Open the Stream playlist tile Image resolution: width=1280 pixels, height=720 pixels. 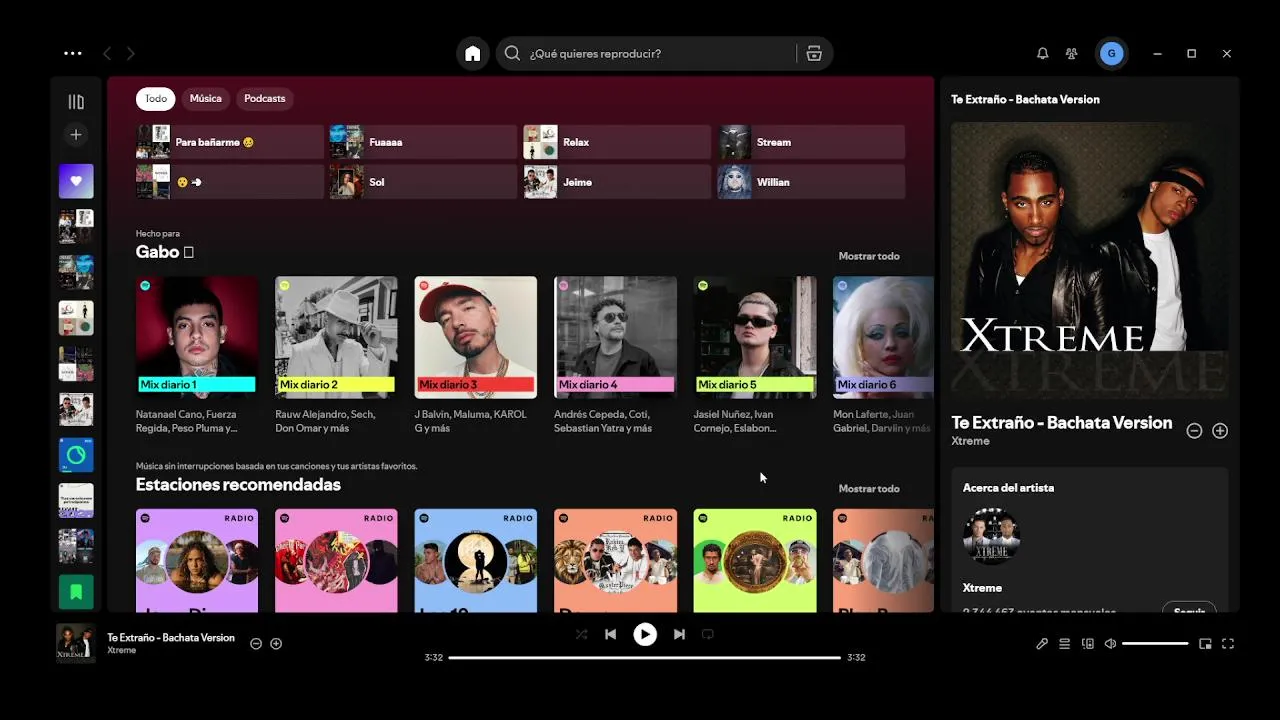811,142
